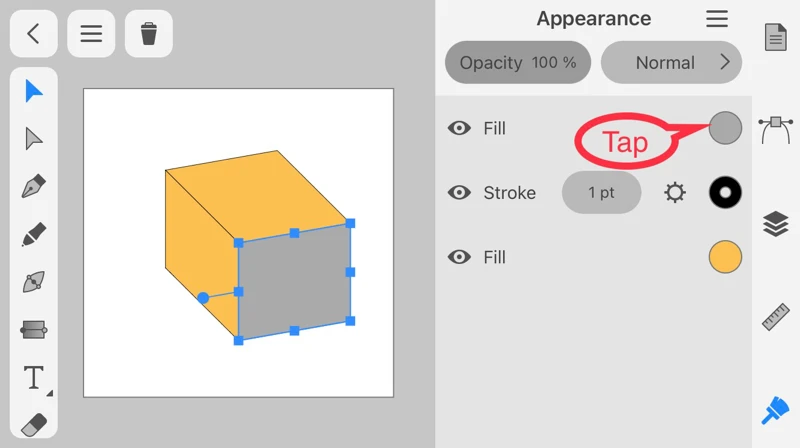
Task: Delete selection with the trash icon
Action: tap(149, 34)
